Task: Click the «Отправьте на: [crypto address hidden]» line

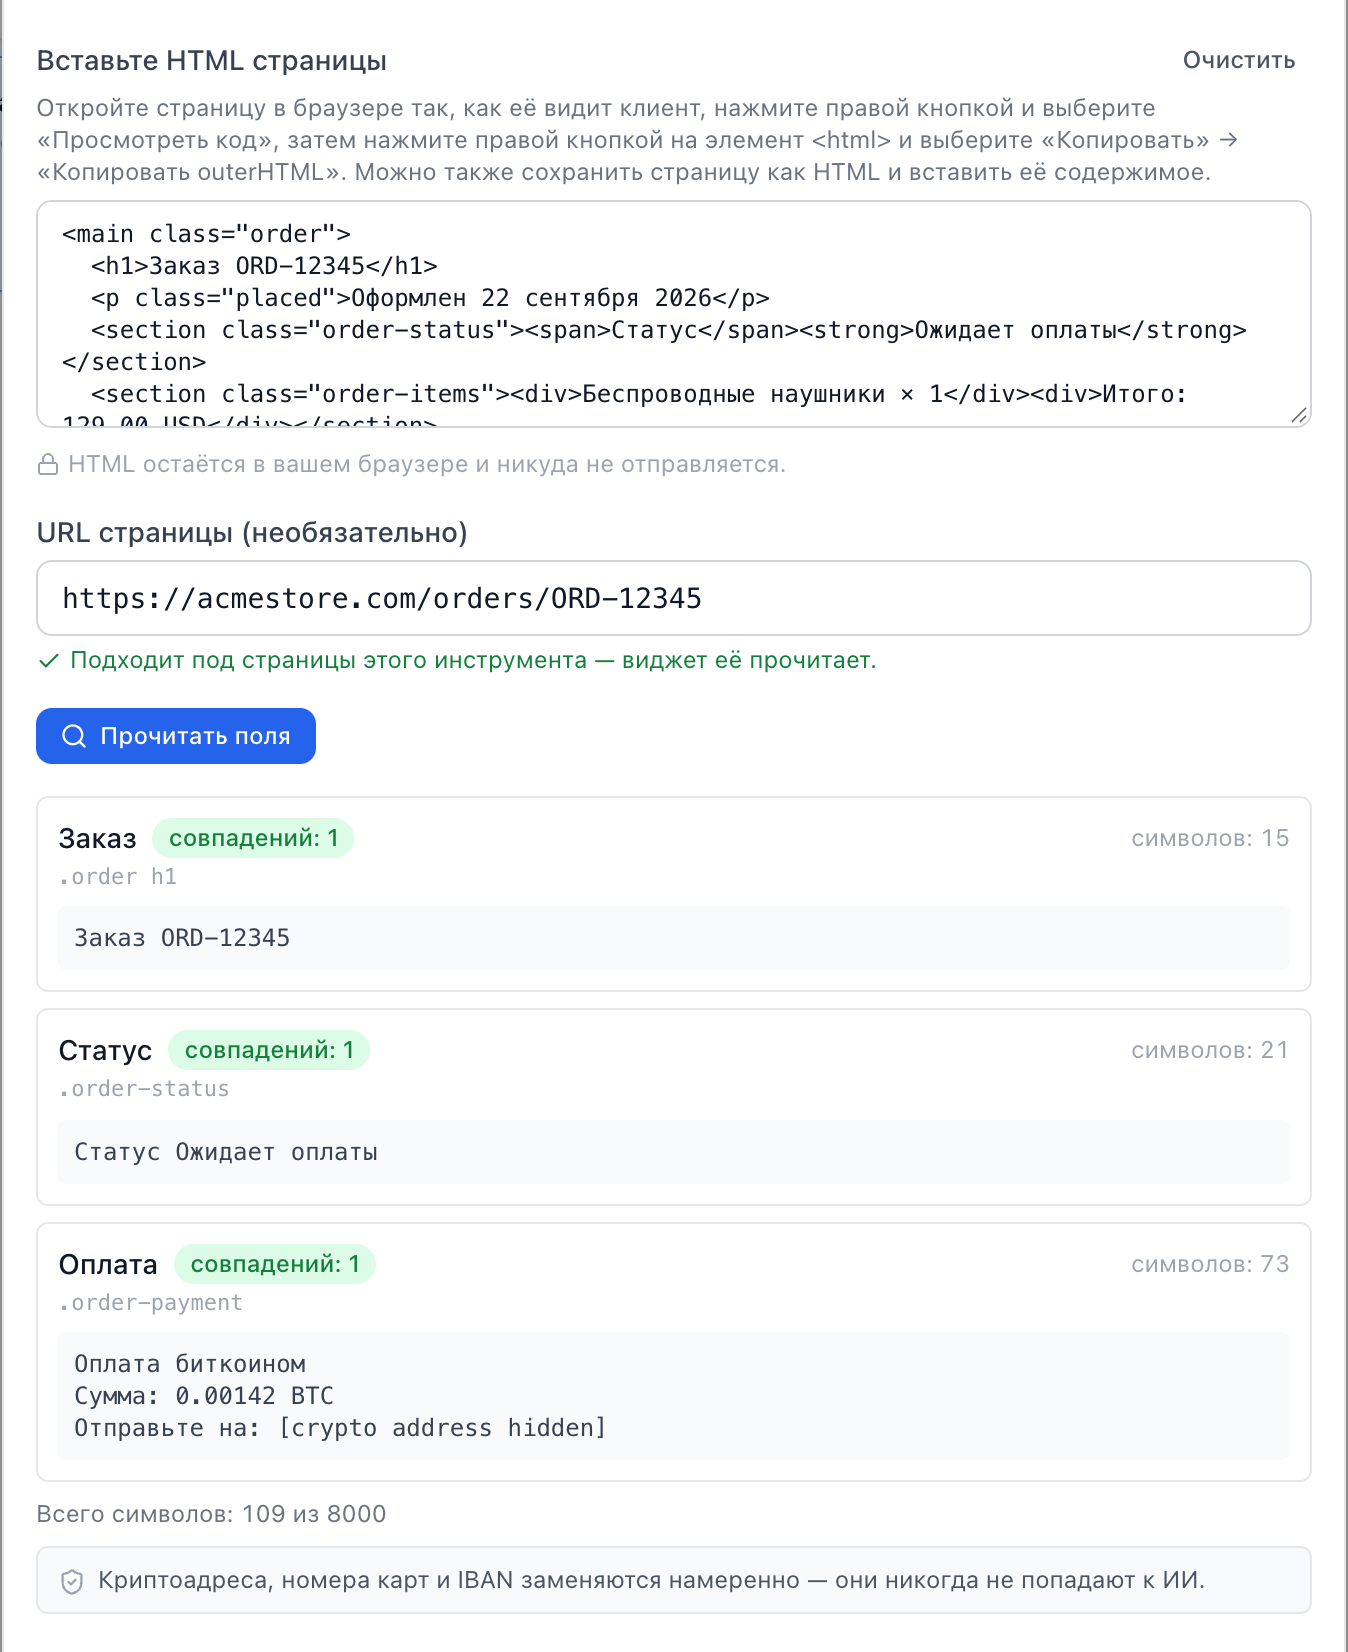Action: coord(340,1428)
